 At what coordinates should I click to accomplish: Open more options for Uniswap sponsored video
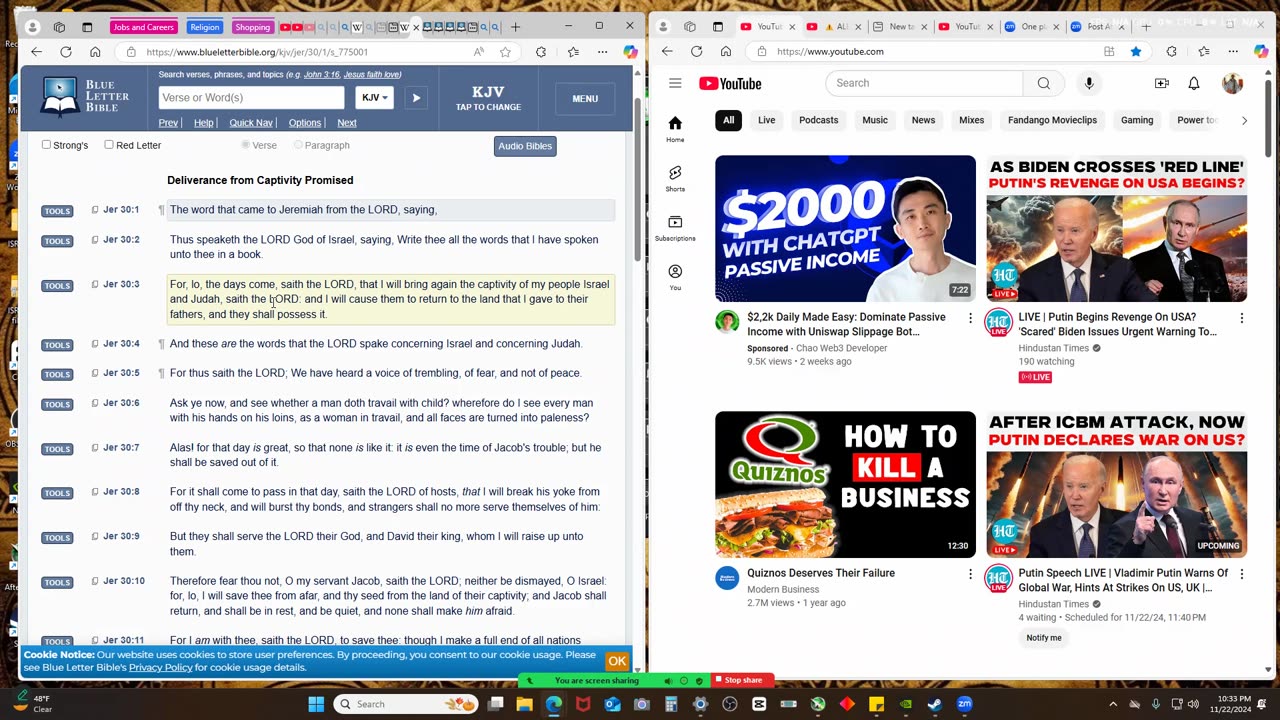click(970, 318)
